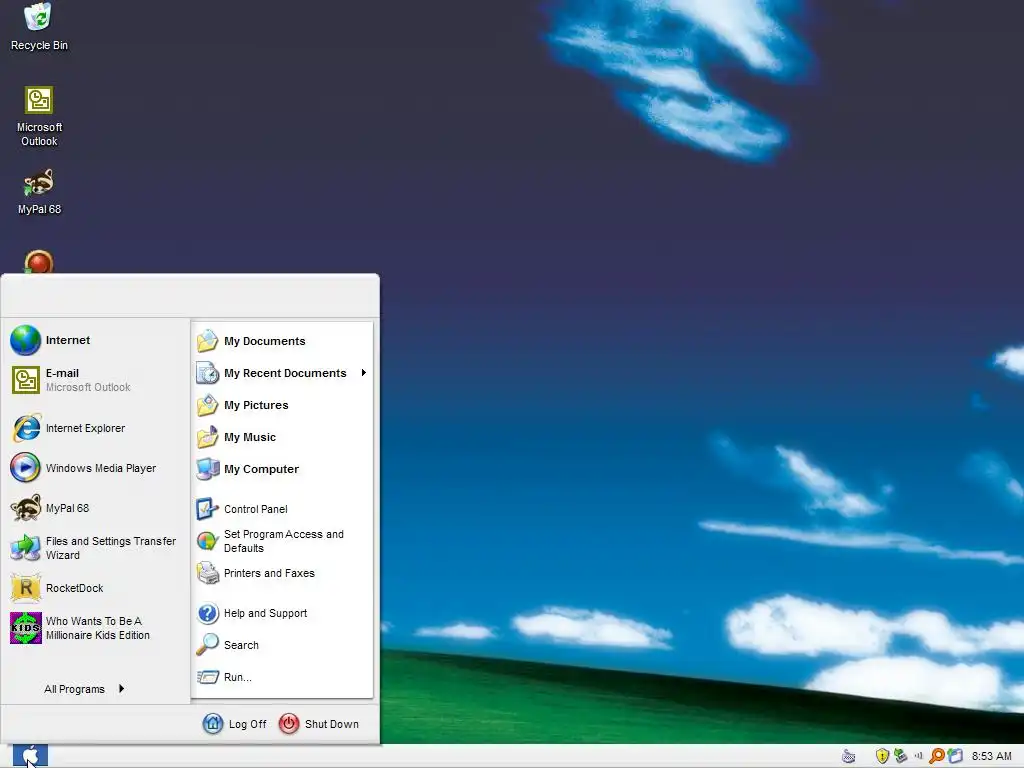Viewport: 1024px width, 768px height.
Task: Launch Internet from Start menu globe icon
Action: 98,340
